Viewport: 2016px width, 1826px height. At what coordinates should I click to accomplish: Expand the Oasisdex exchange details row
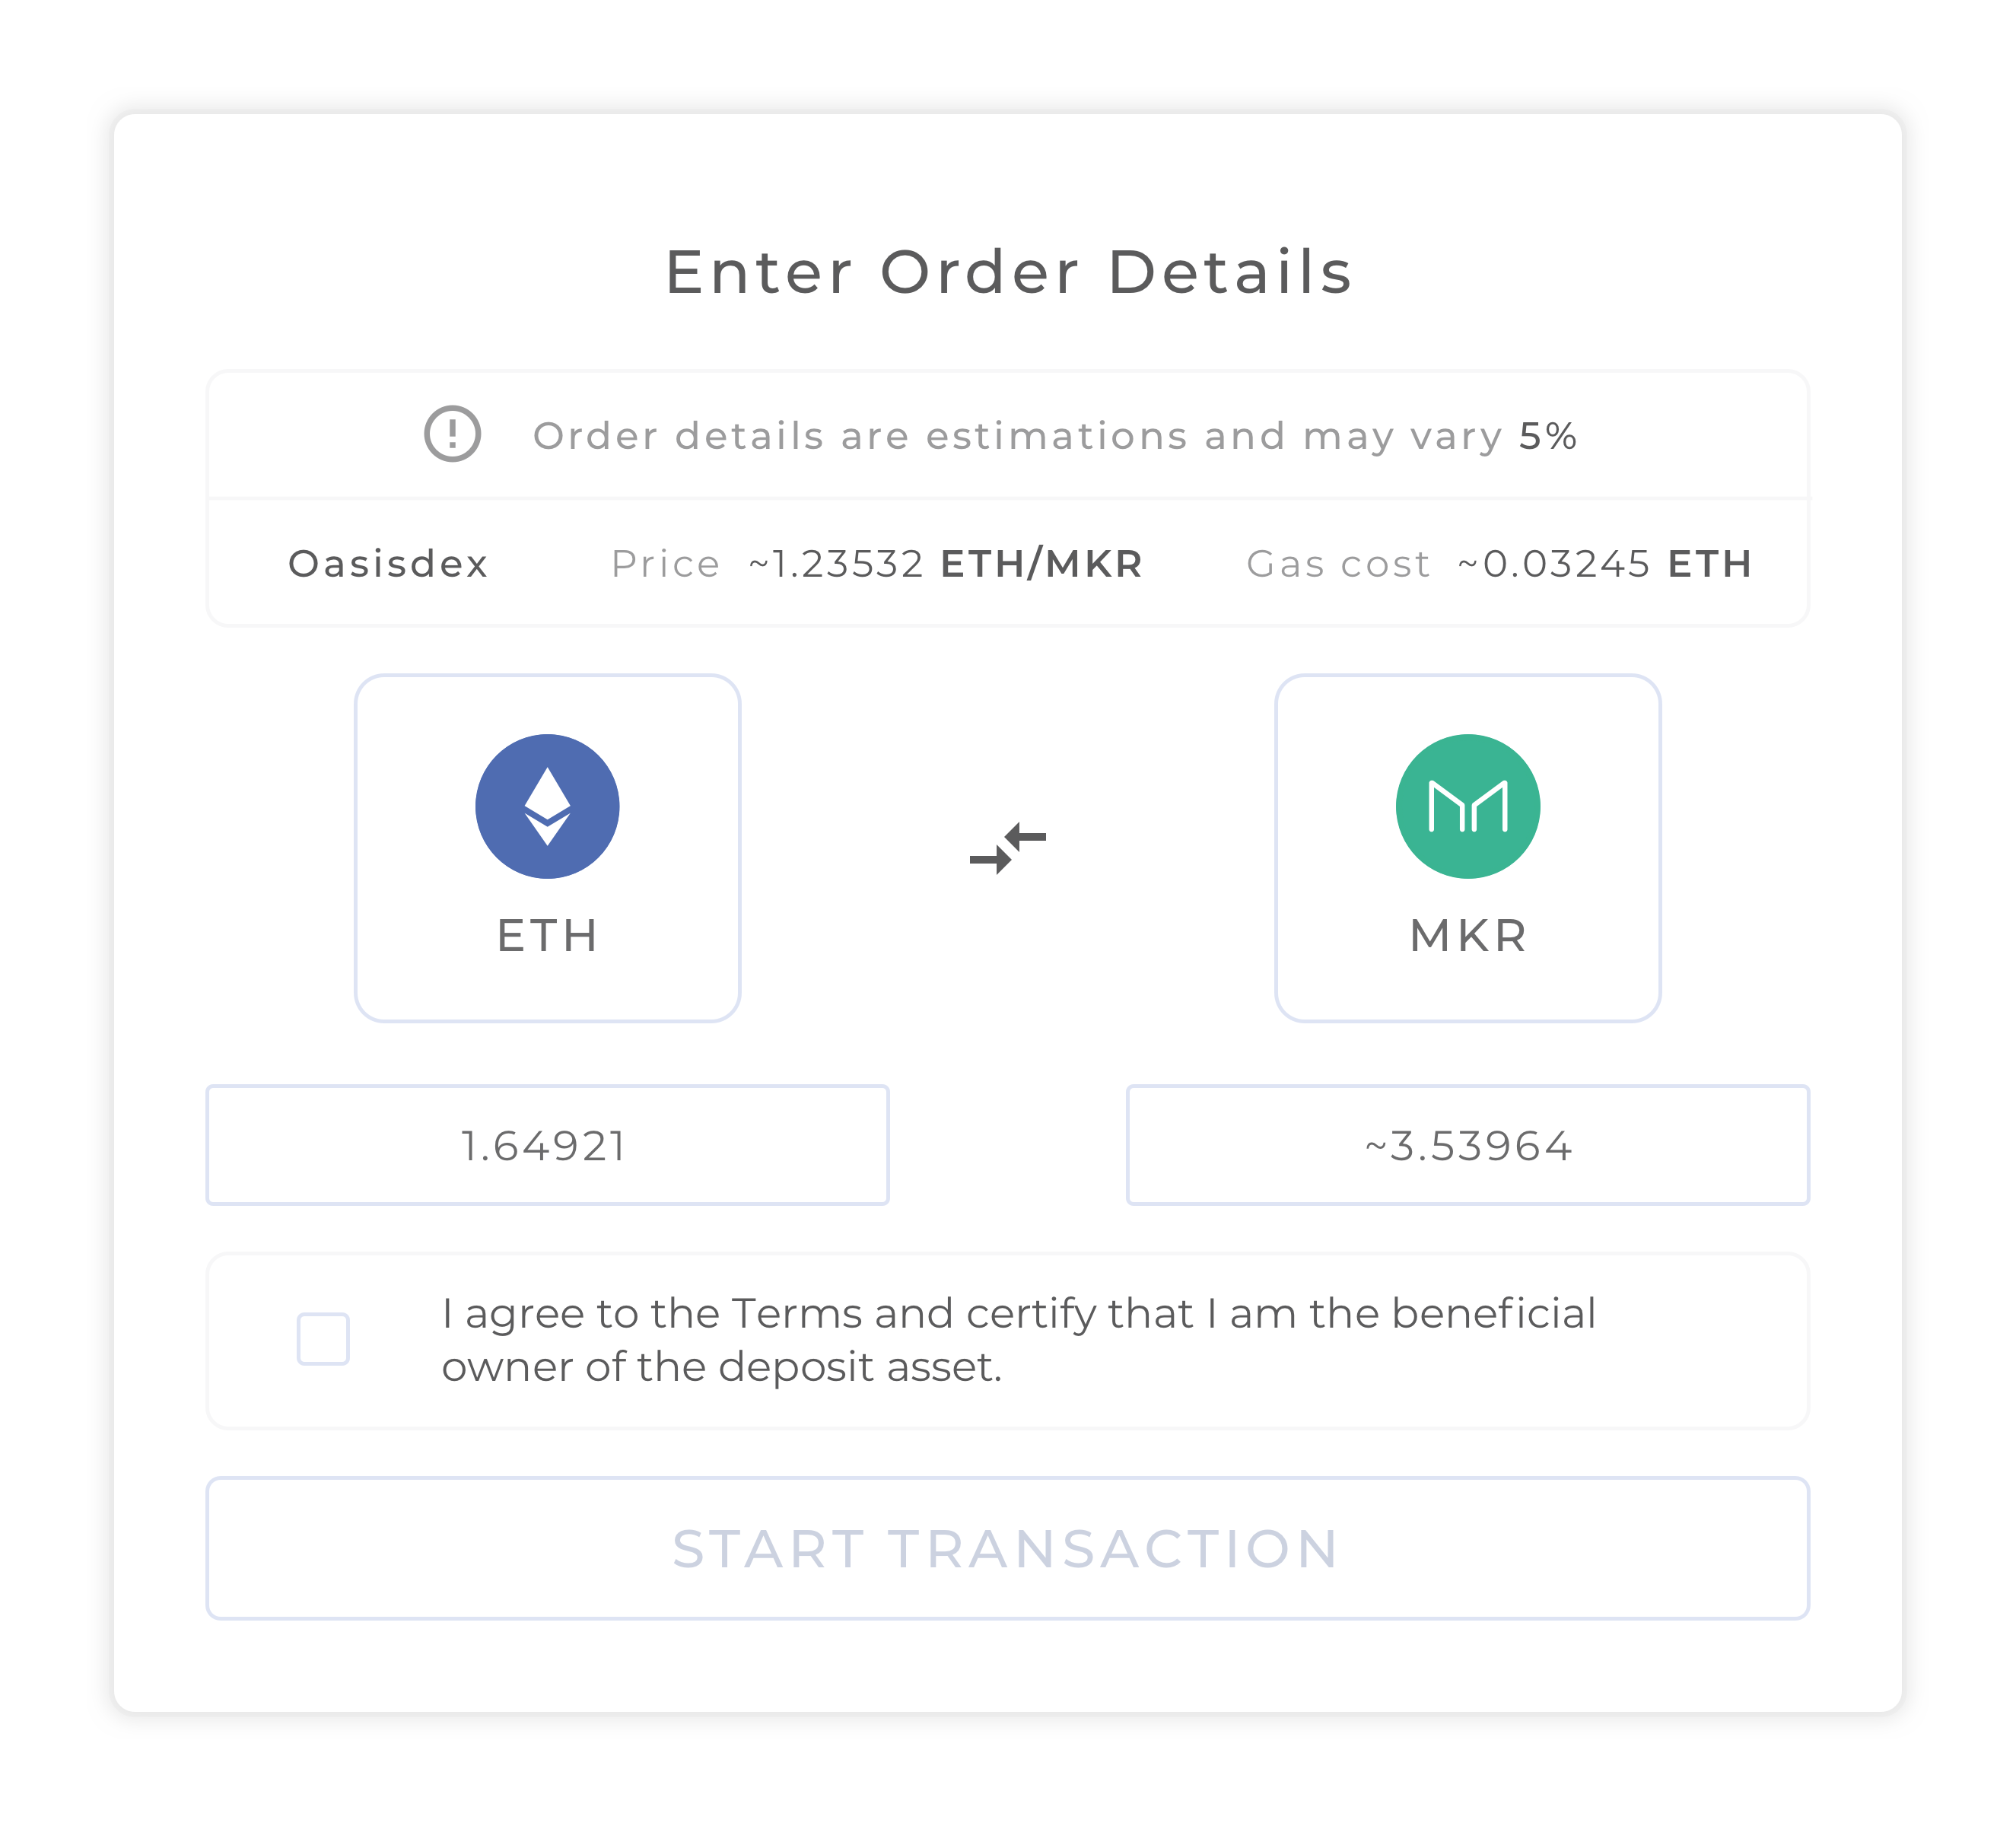pos(1008,563)
